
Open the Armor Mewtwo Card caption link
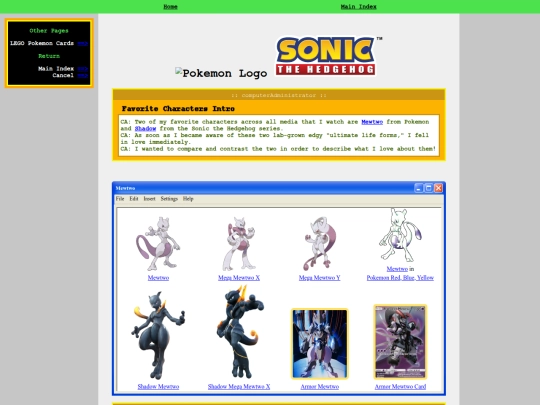400,386
